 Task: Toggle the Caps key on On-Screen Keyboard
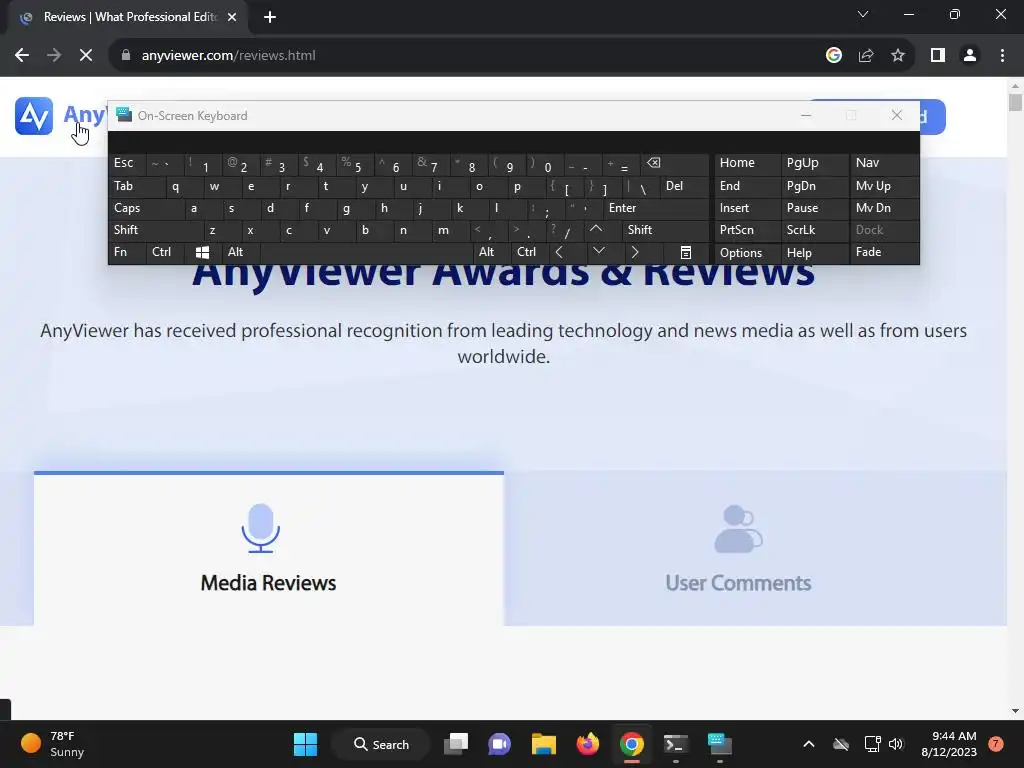pyautogui.click(x=146, y=208)
